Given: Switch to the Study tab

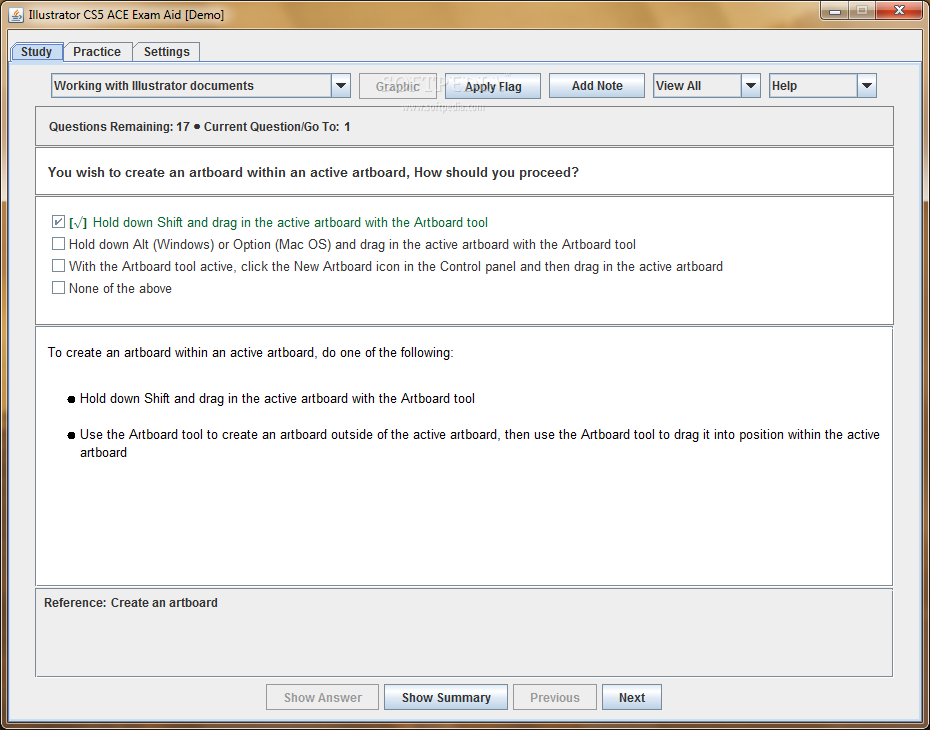Looking at the screenshot, I should tap(36, 52).
